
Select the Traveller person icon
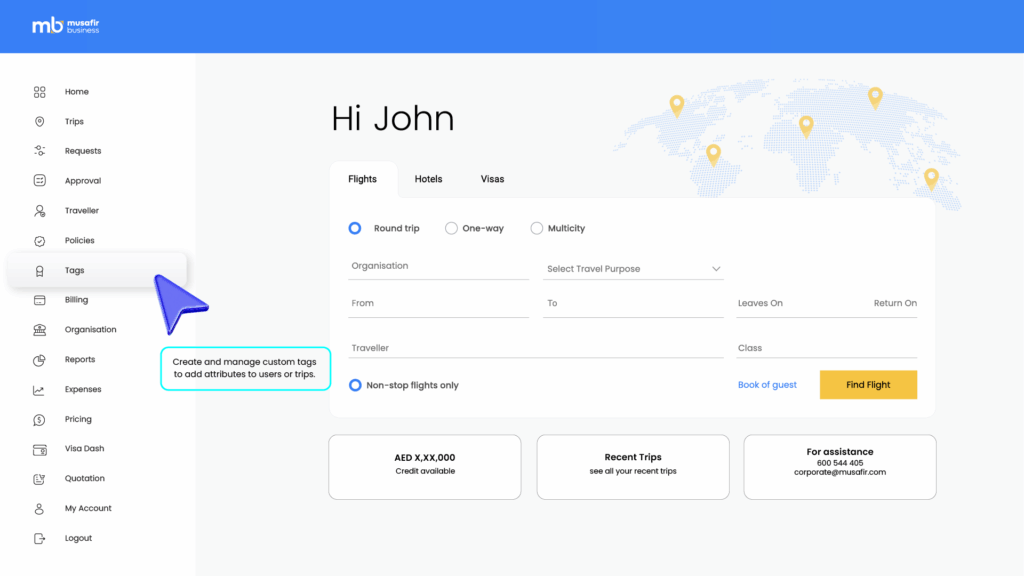pos(40,211)
